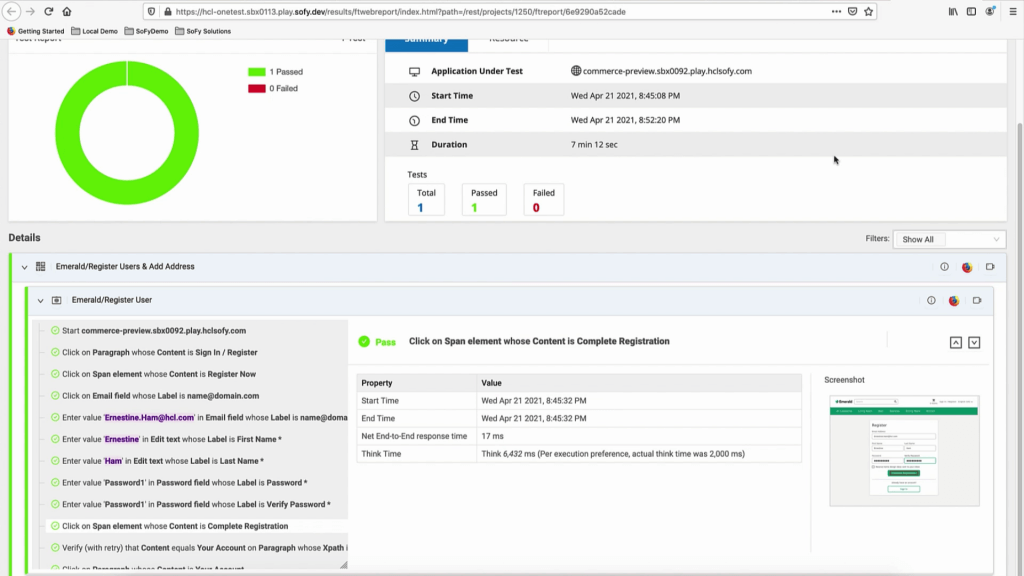Screen dimensions: 1024x576
Task: Click the Firefox browser icon on Register User row
Action: coord(954,300)
